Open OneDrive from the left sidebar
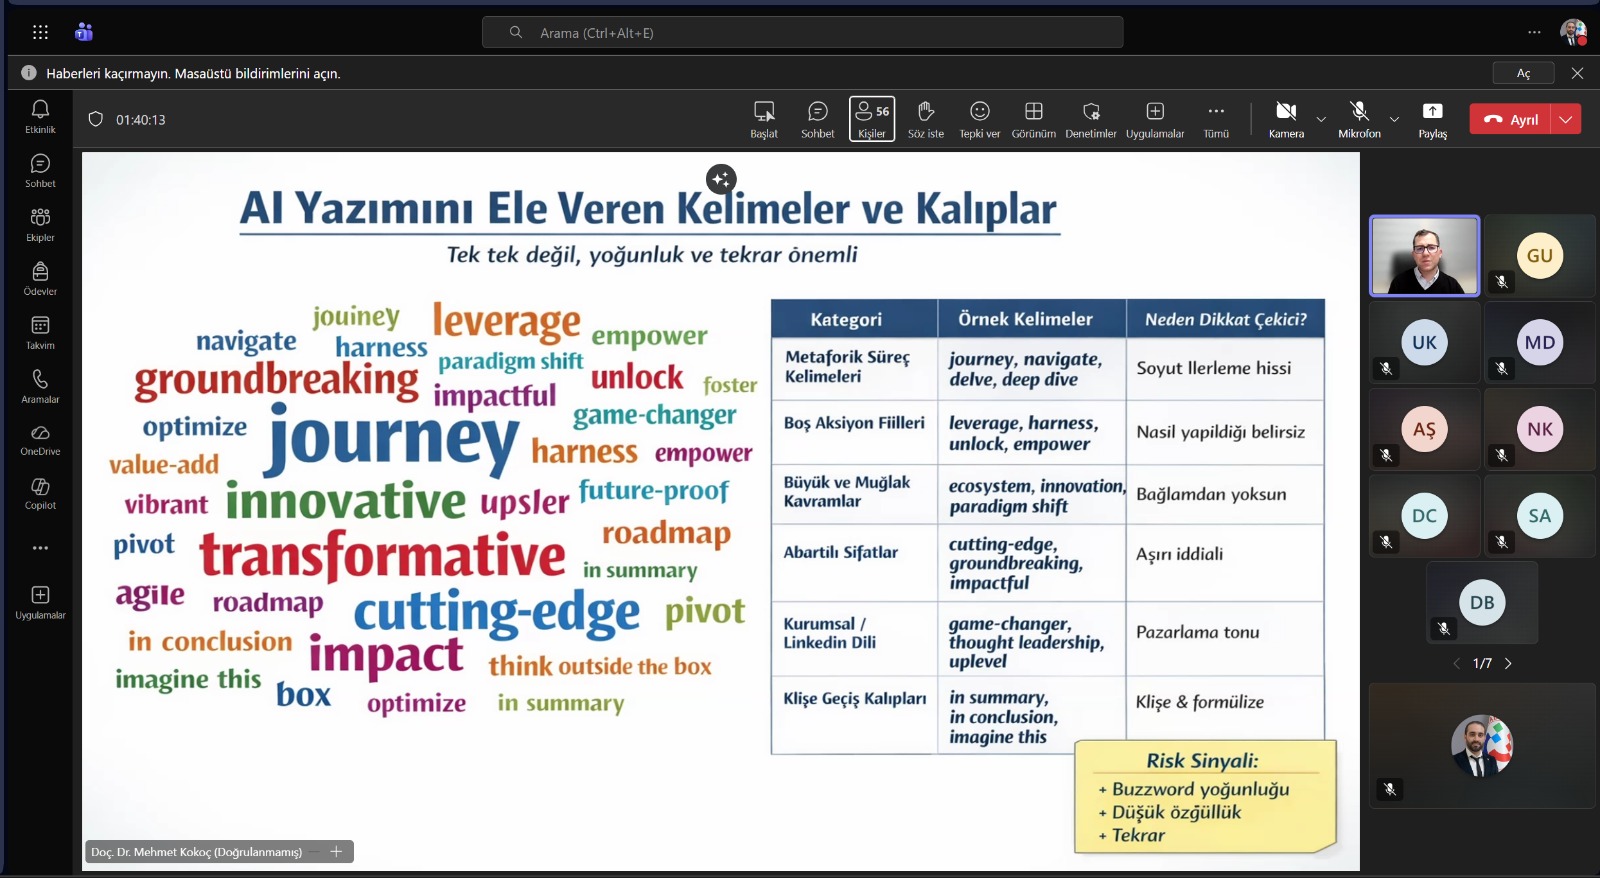 pyautogui.click(x=40, y=438)
